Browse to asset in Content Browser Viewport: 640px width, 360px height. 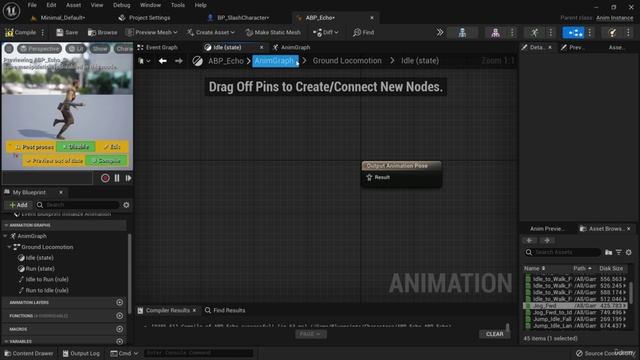(102, 32)
